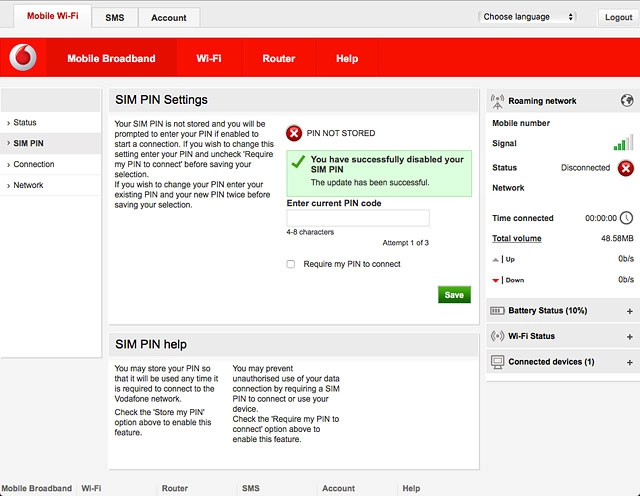Viewport: 640px width, 496px height.
Task: Click the current PIN code input field
Action: pyautogui.click(x=357, y=218)
